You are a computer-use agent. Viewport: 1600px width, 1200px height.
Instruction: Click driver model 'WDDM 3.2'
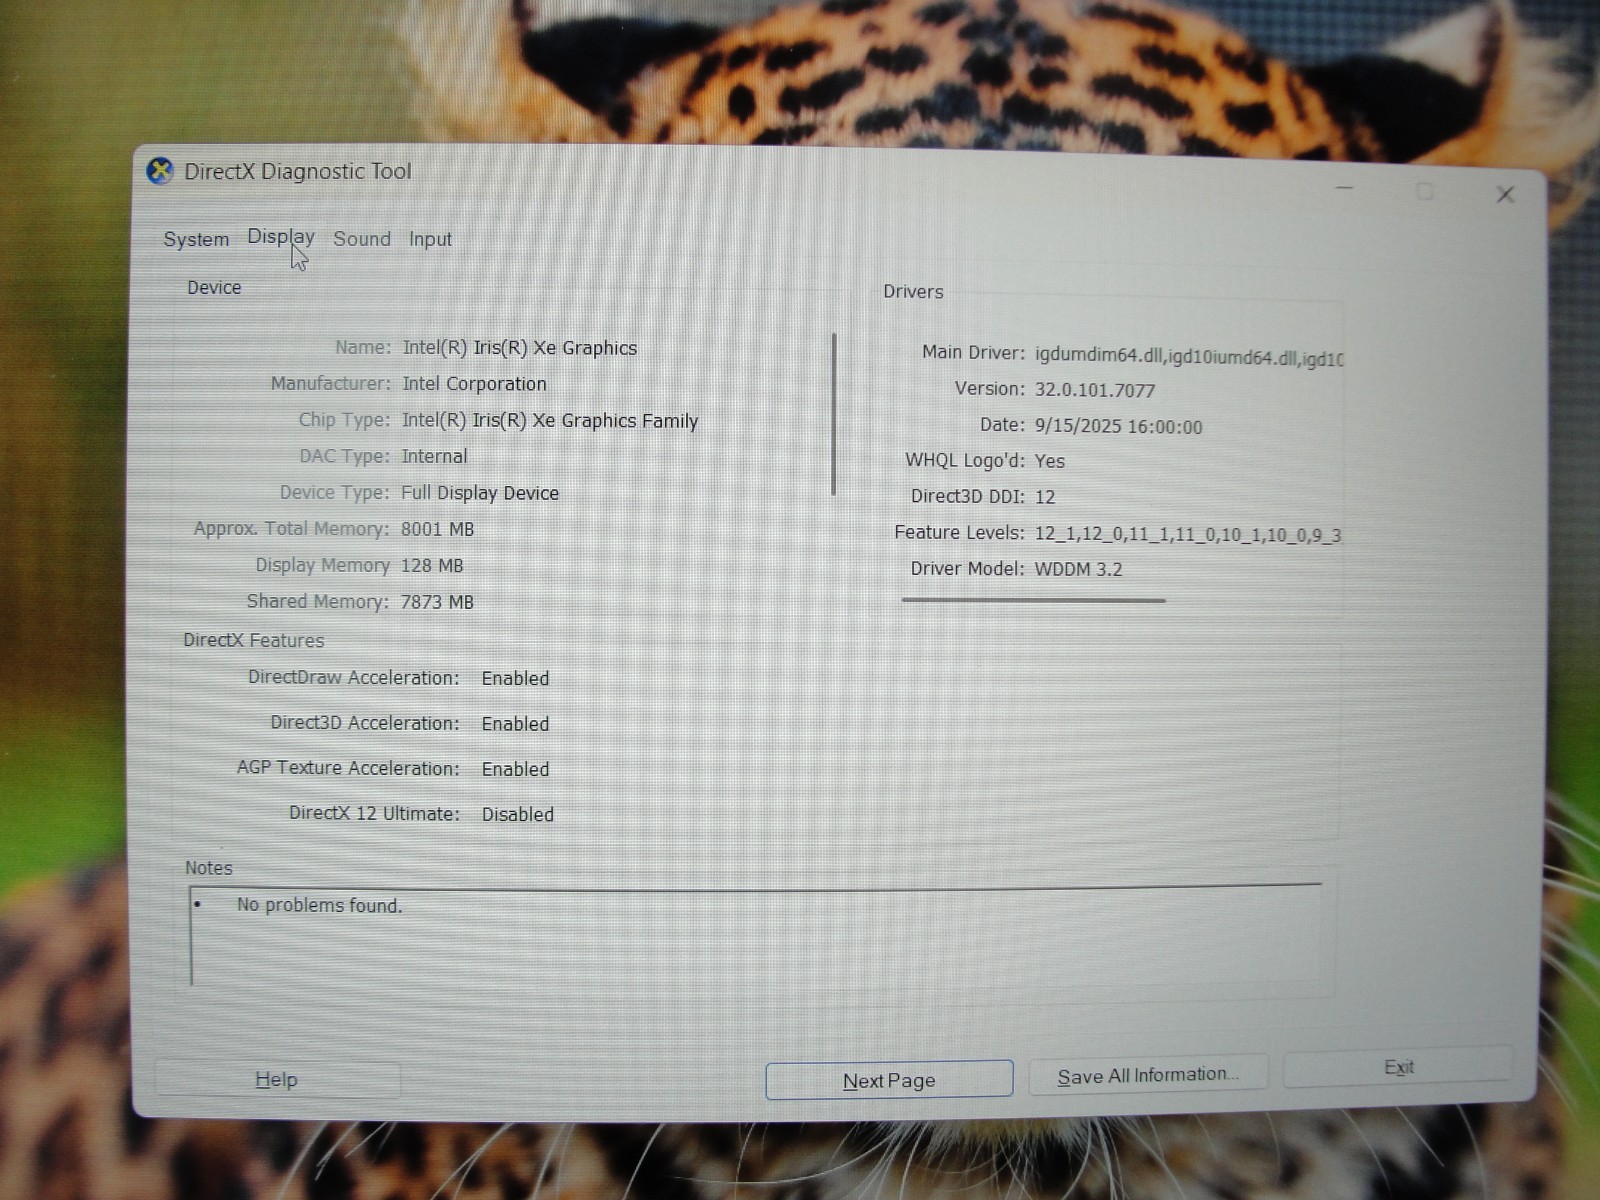(x=1078, y=569)
